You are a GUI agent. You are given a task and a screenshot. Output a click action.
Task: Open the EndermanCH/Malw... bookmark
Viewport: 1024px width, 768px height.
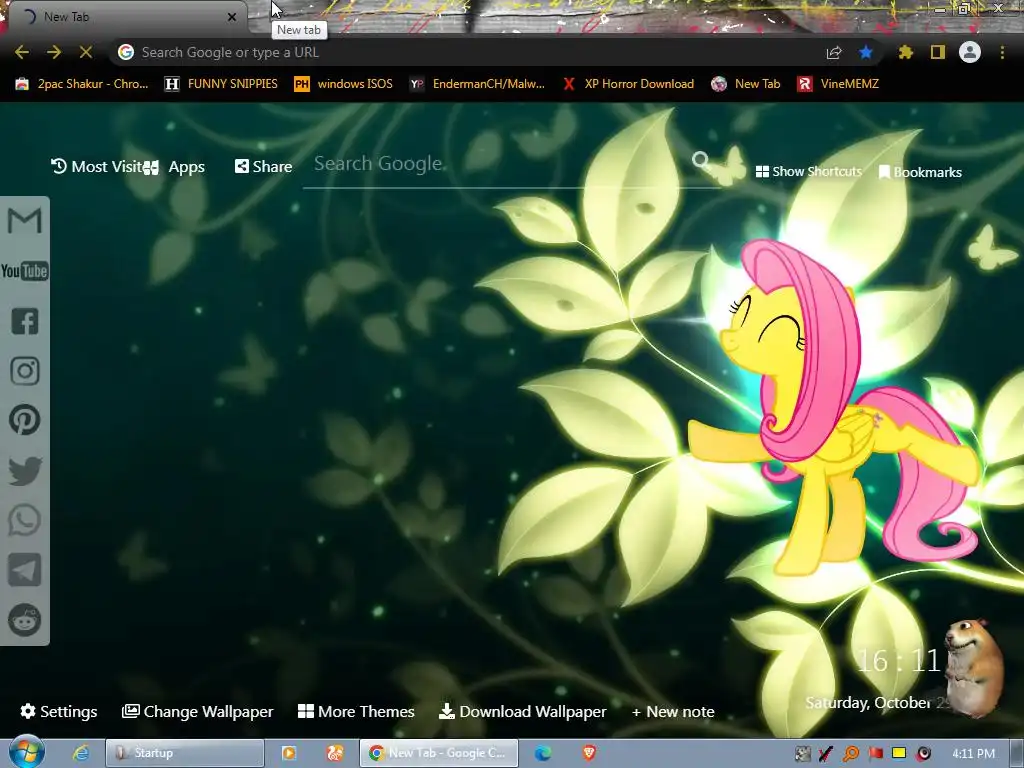point(477,84)
